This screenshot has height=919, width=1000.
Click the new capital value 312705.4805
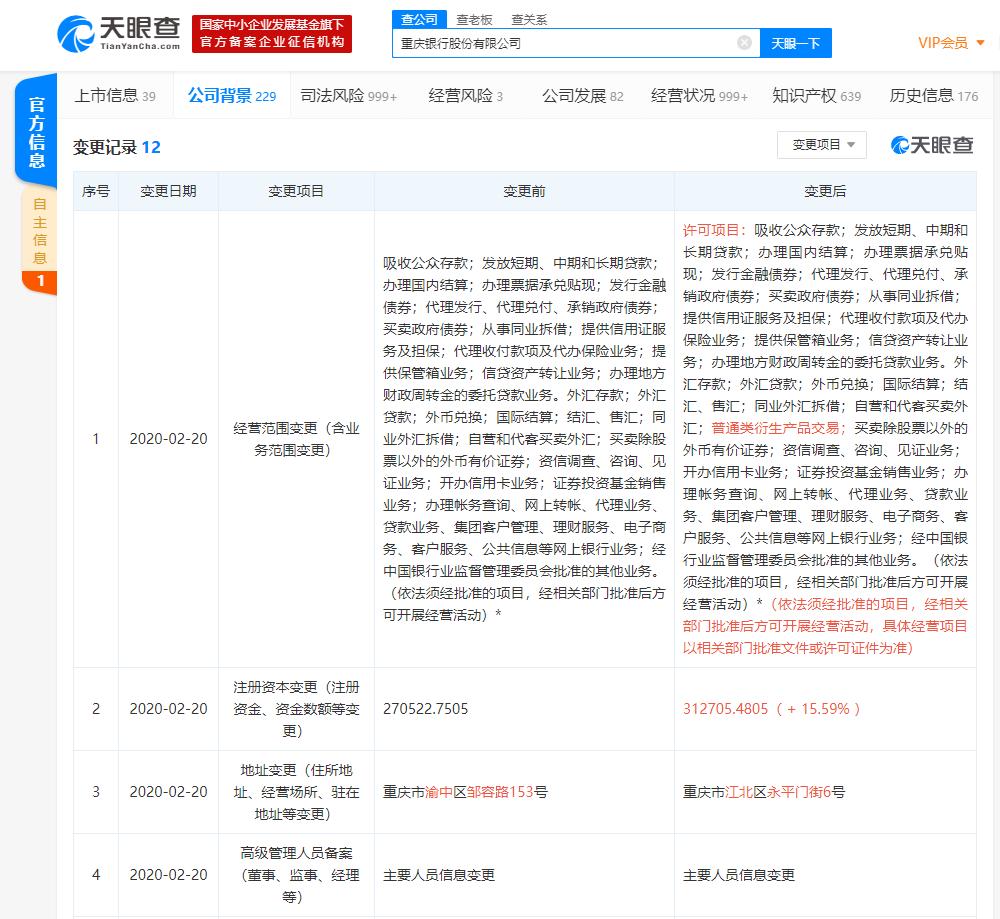pos(726,709)
